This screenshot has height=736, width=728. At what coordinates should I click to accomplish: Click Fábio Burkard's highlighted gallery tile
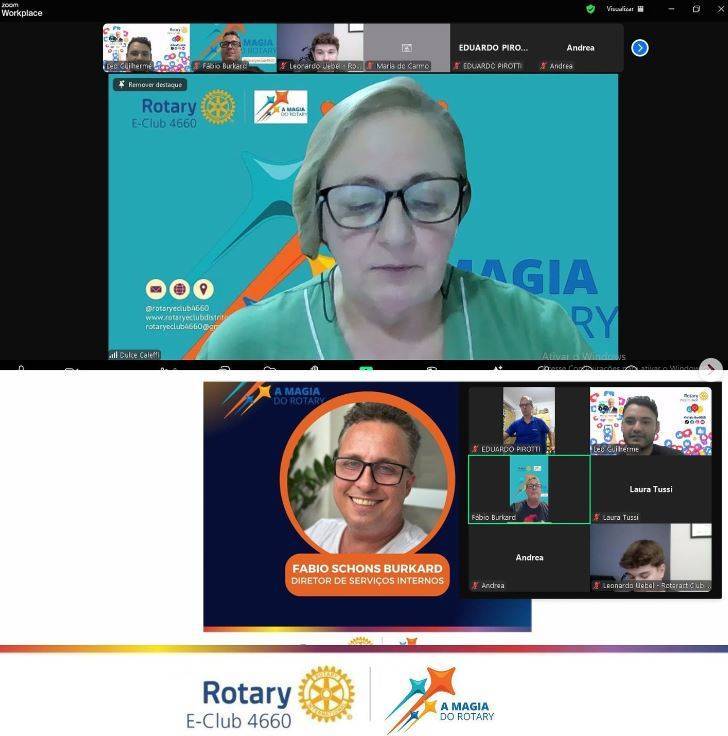click(x=529, y=488)
